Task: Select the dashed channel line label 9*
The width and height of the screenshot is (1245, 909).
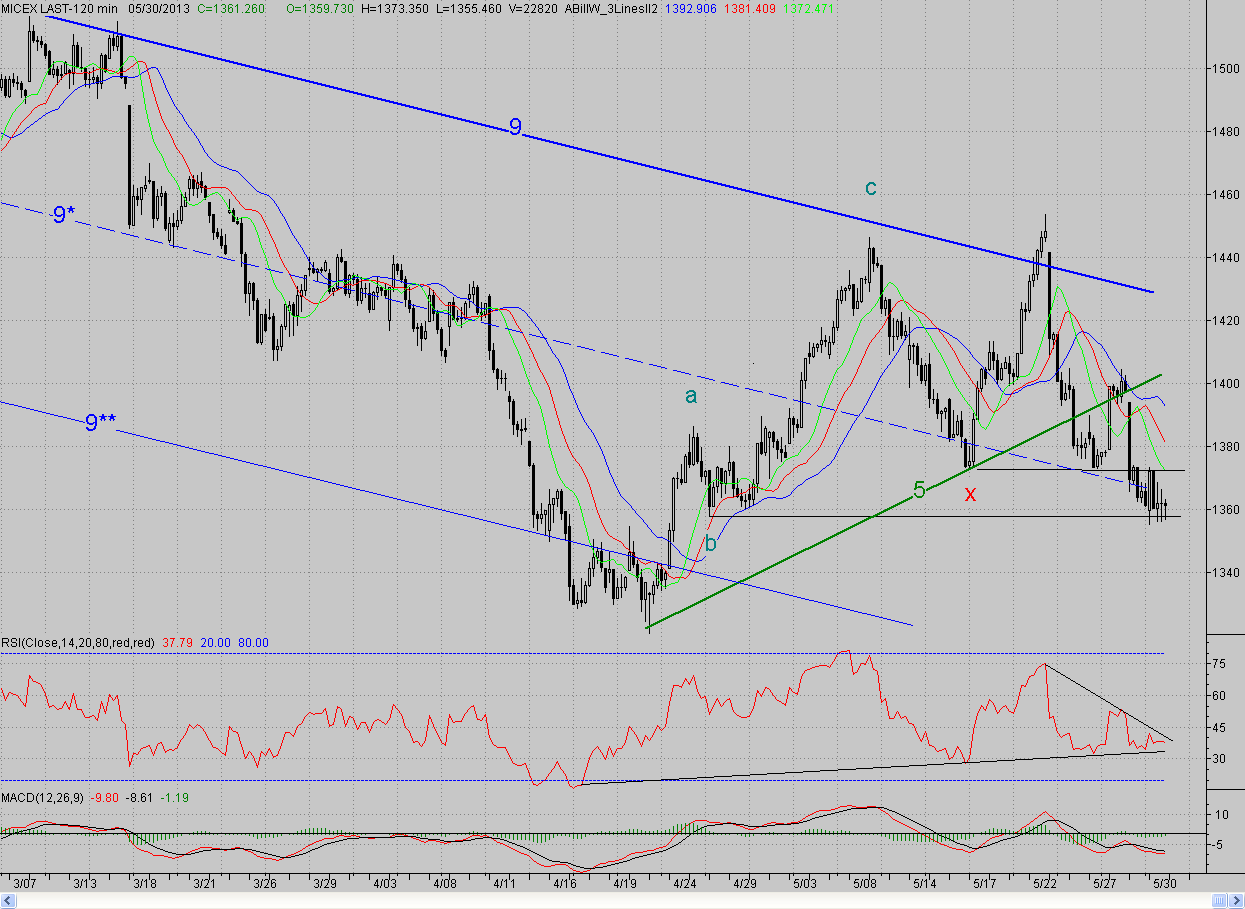Action: 64,214
